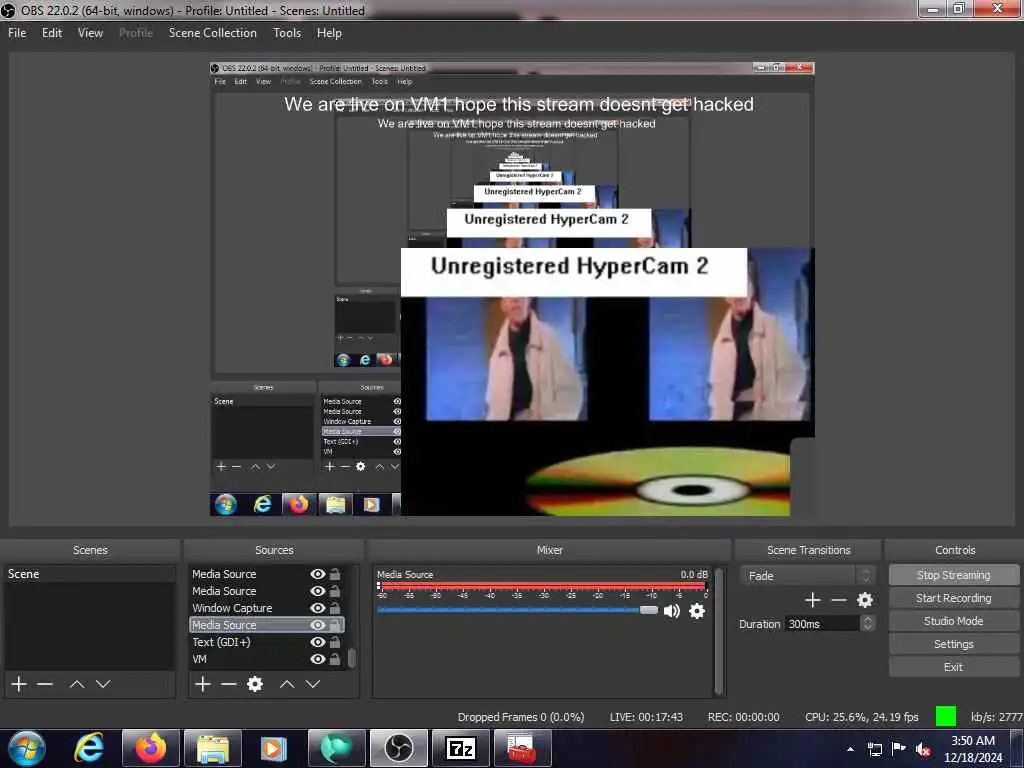Screen dimensions: 1024x768
Task: Open the Help menu
Action: [x=329, y=33]
